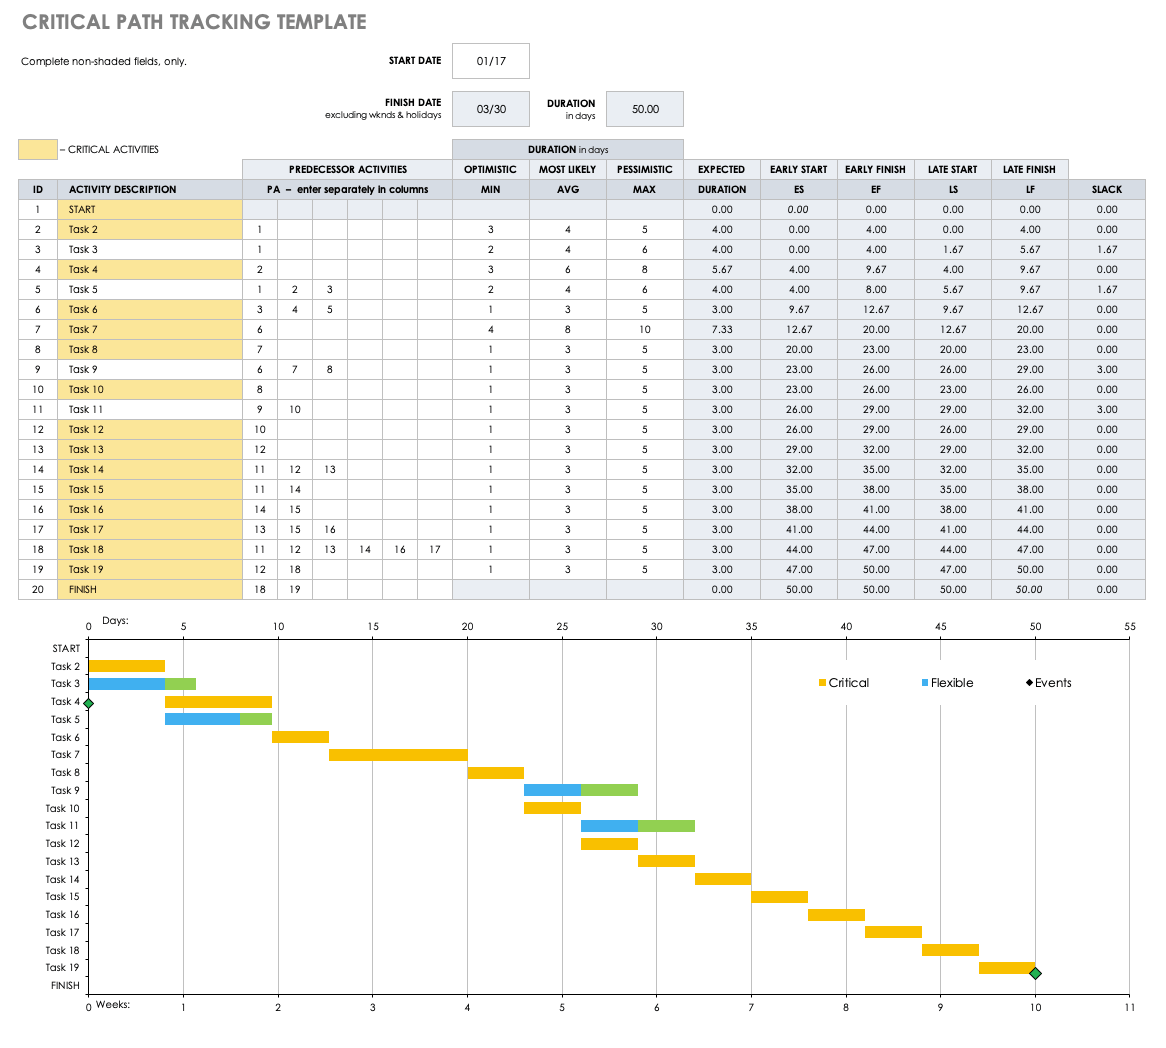Image resolution: width=1166 pixels, height=1048 pixels.
Task: Click the DURATION field showing 50.00
Action: coord(645,108)
